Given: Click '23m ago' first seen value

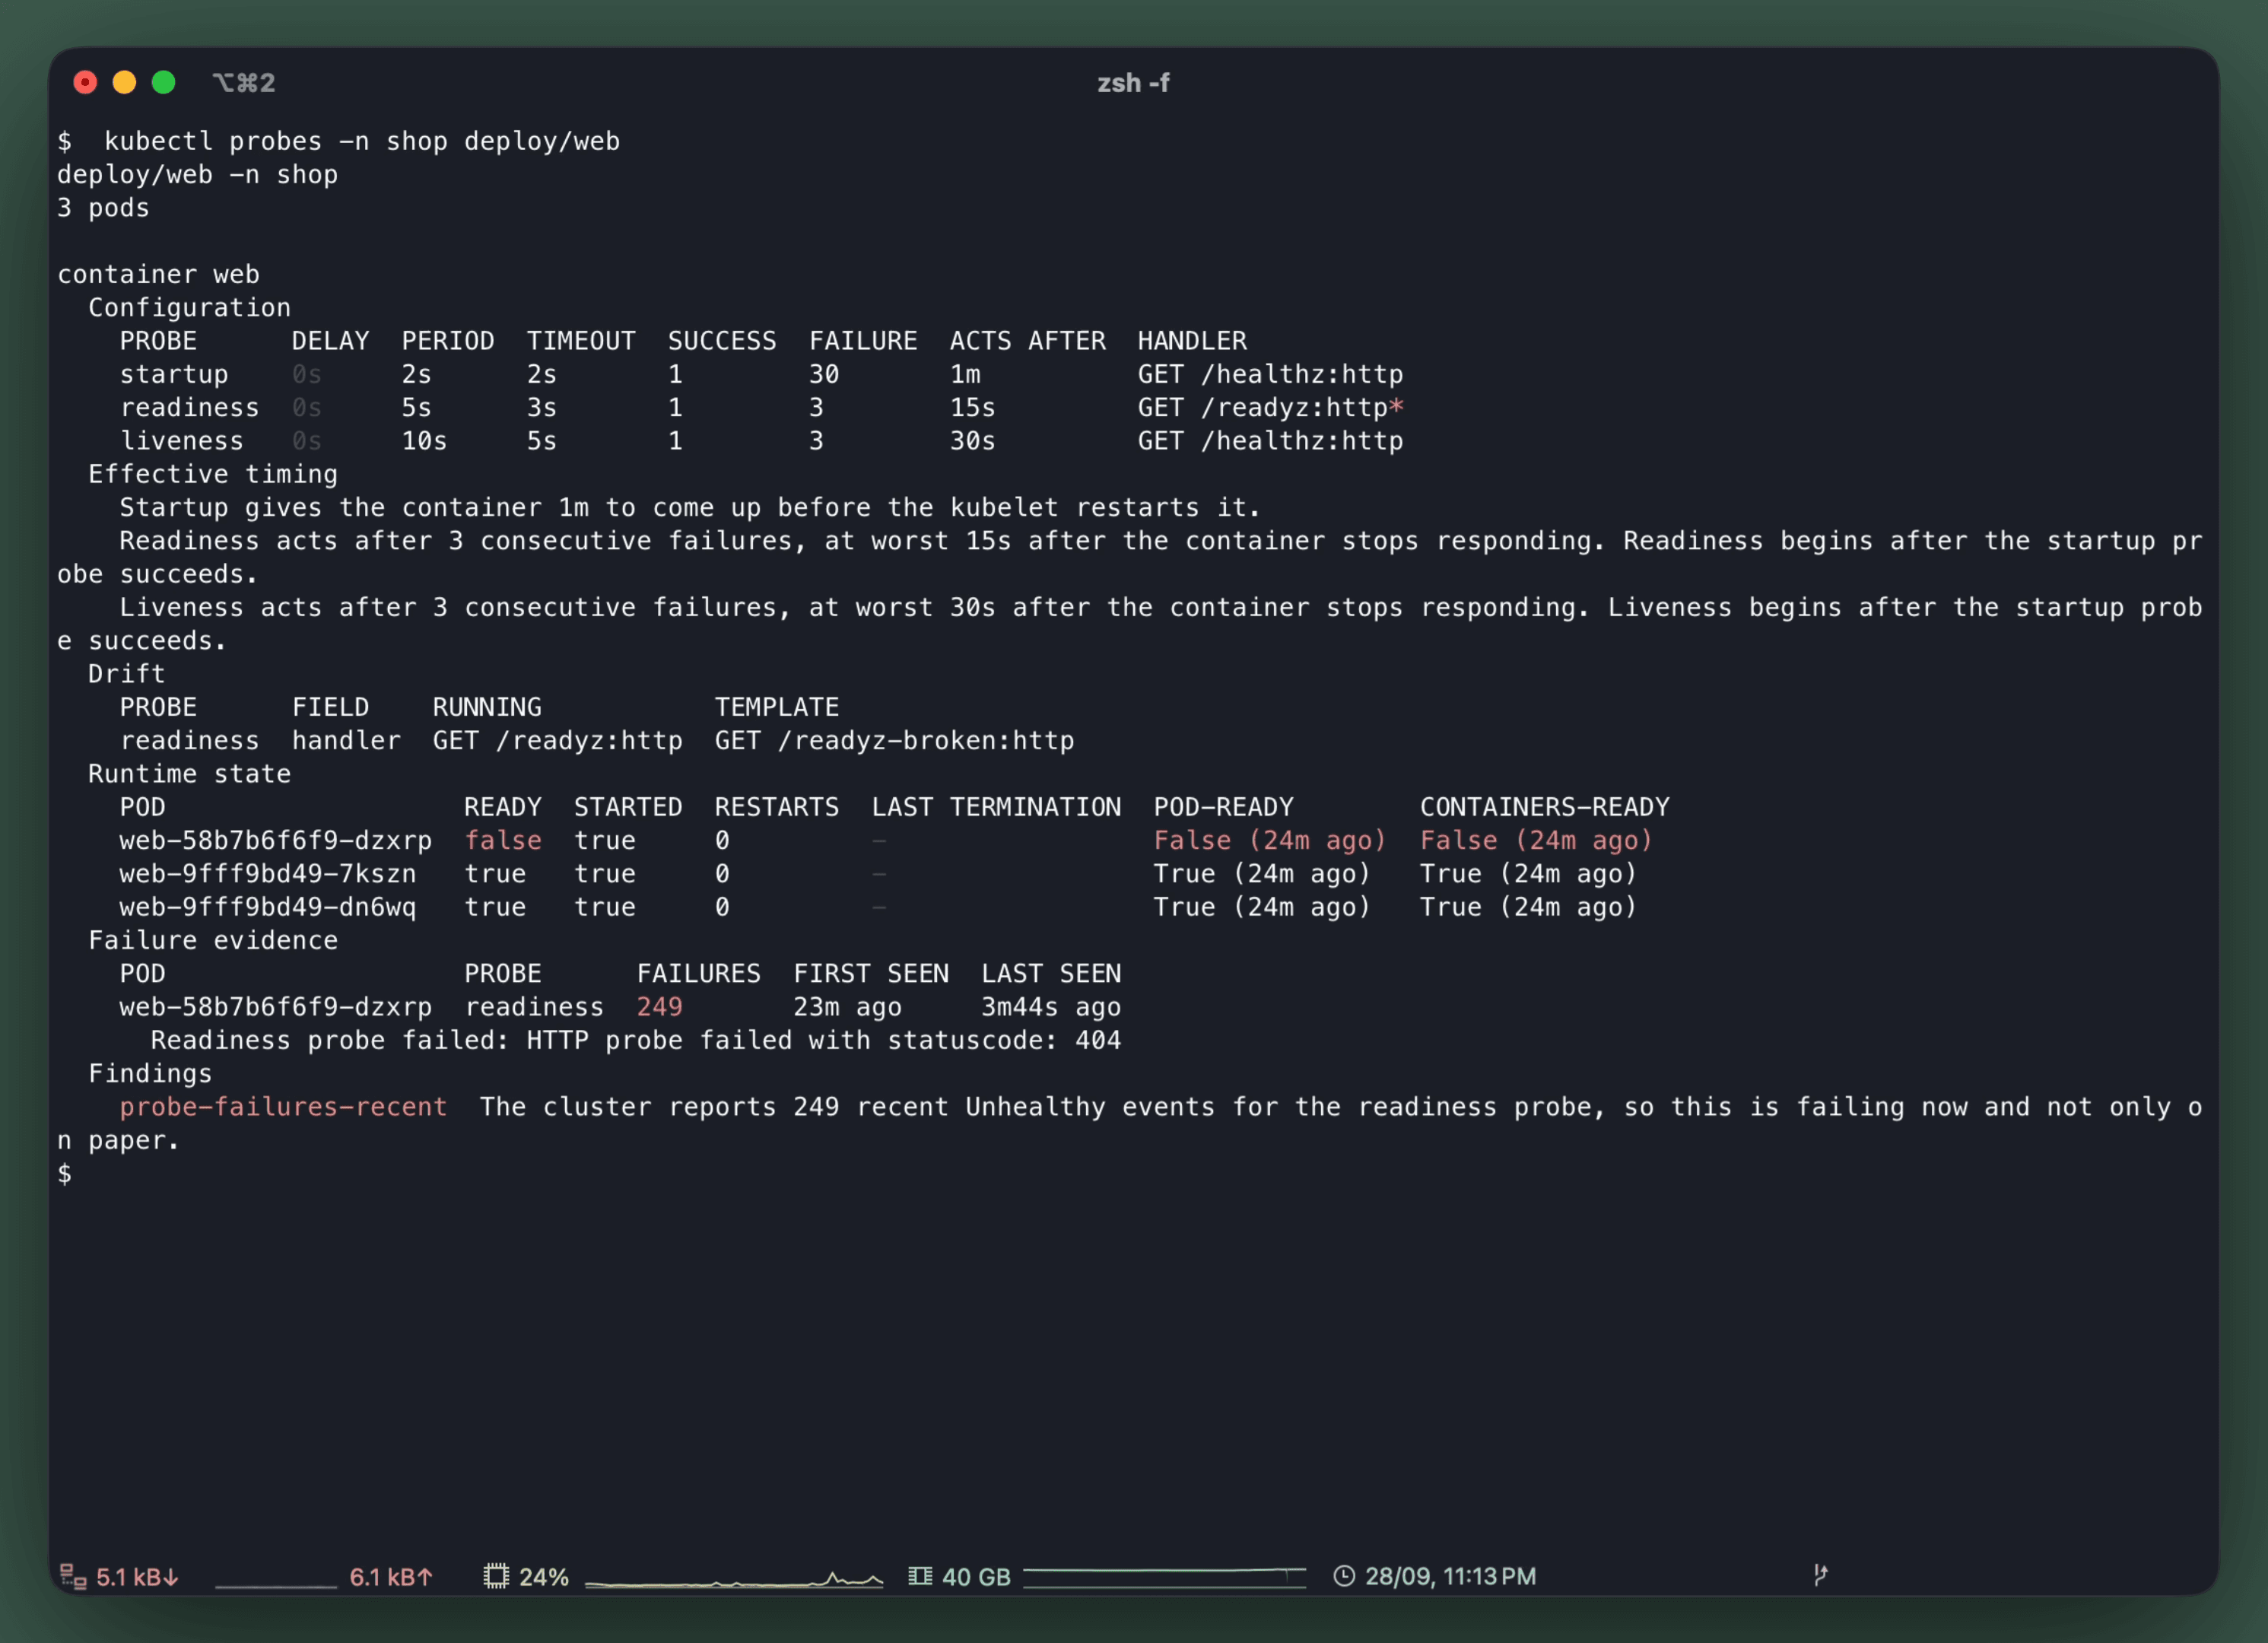Looking at the screenshot, I should coord(848,1007).
